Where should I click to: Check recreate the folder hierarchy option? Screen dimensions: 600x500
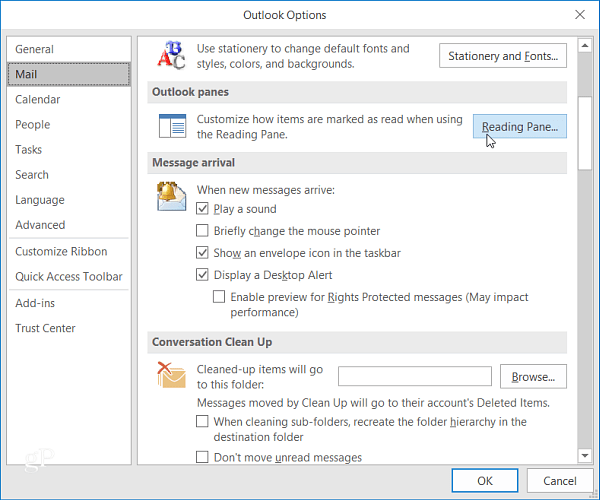[202, 422]
